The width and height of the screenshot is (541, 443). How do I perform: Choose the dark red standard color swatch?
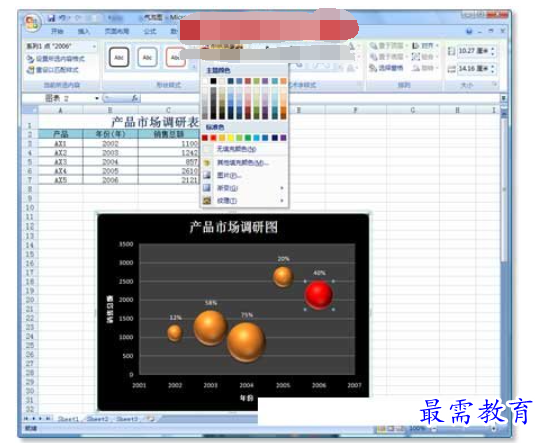tap(205, 138)
